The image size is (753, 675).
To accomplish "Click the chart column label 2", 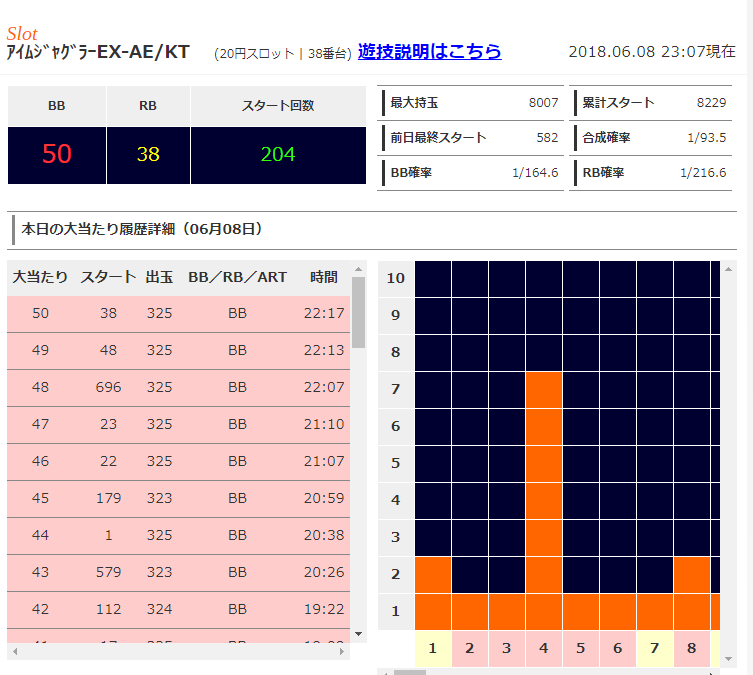I will pyautogui.click(x=470, y=649).
